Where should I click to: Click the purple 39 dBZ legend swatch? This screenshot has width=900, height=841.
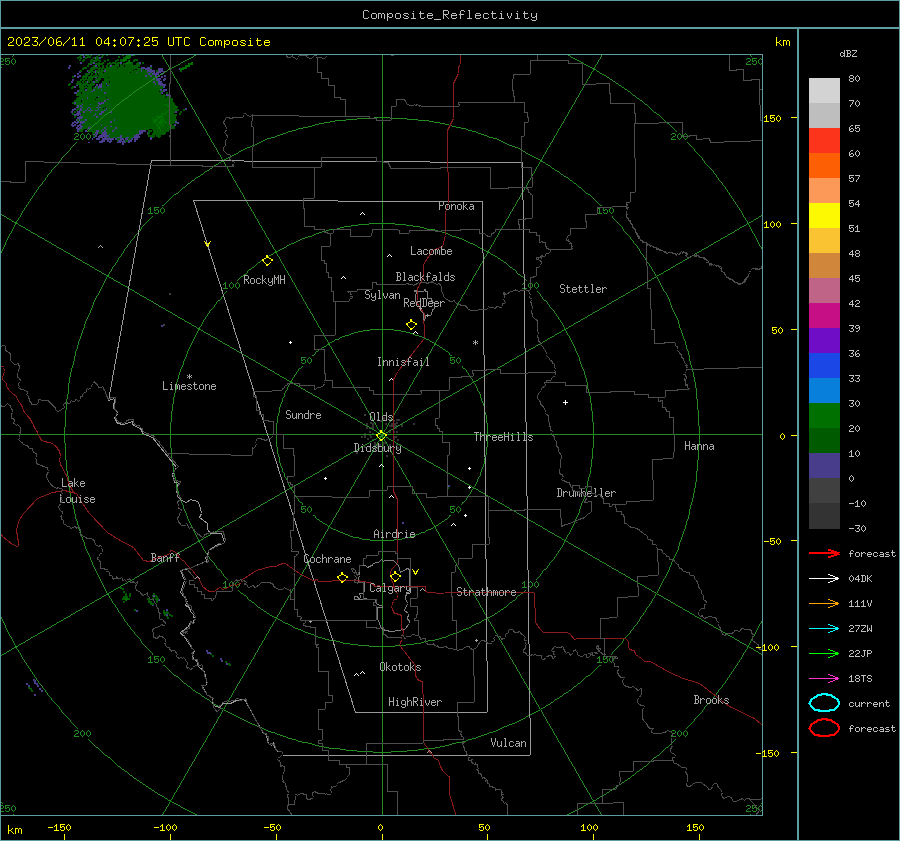(x=824, y=340)
